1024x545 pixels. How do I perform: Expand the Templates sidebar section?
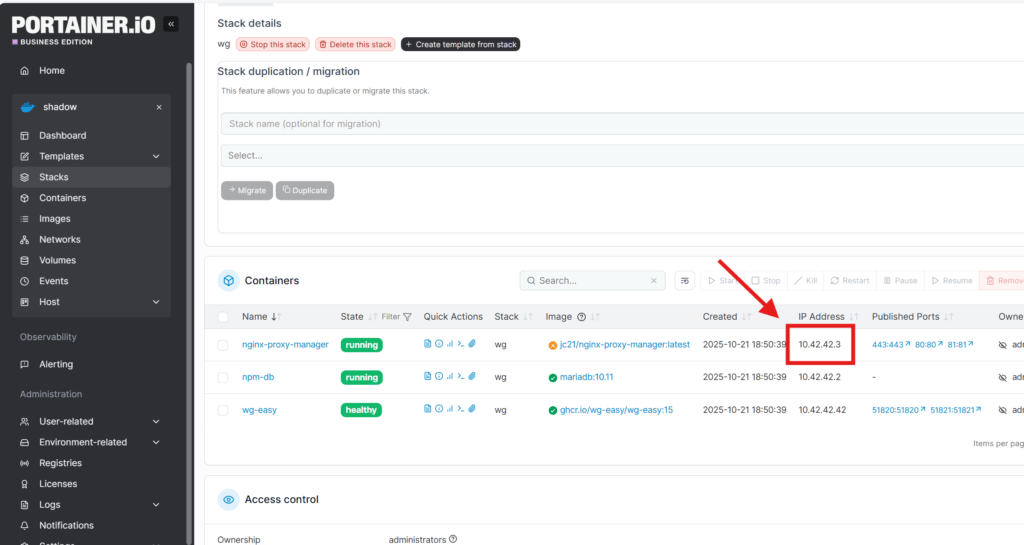pos(156,156)
